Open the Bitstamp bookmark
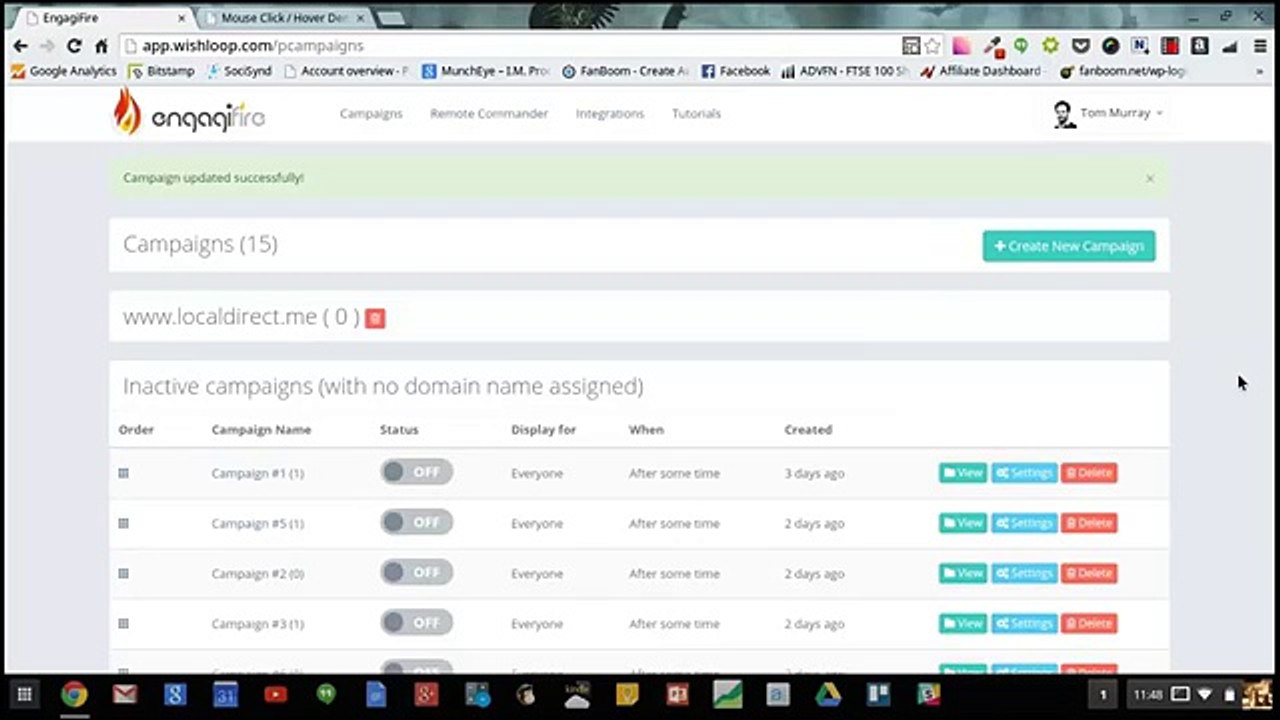1280x720 pixels. coord(162,72)
